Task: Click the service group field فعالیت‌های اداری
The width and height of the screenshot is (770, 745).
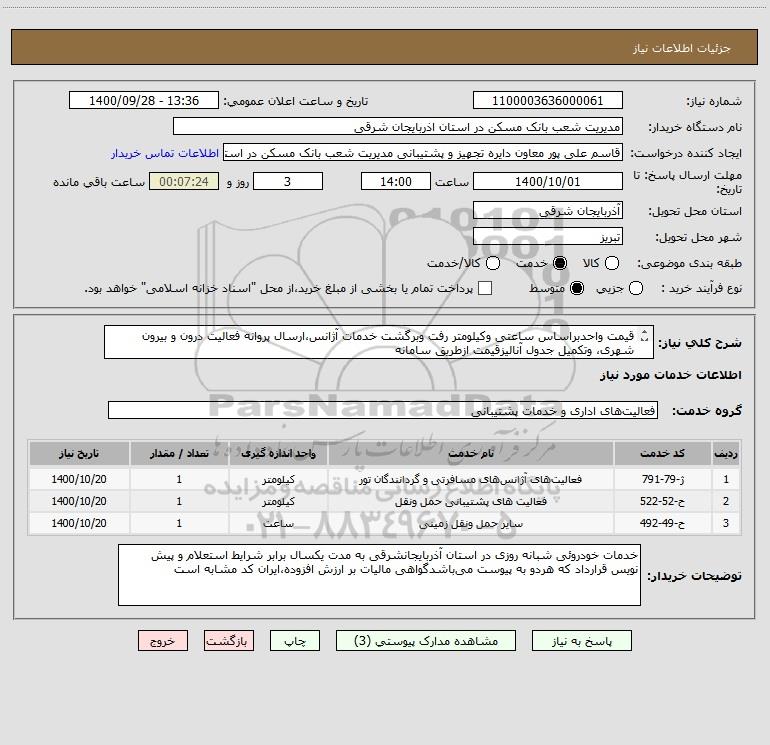Action: [383, 411]
